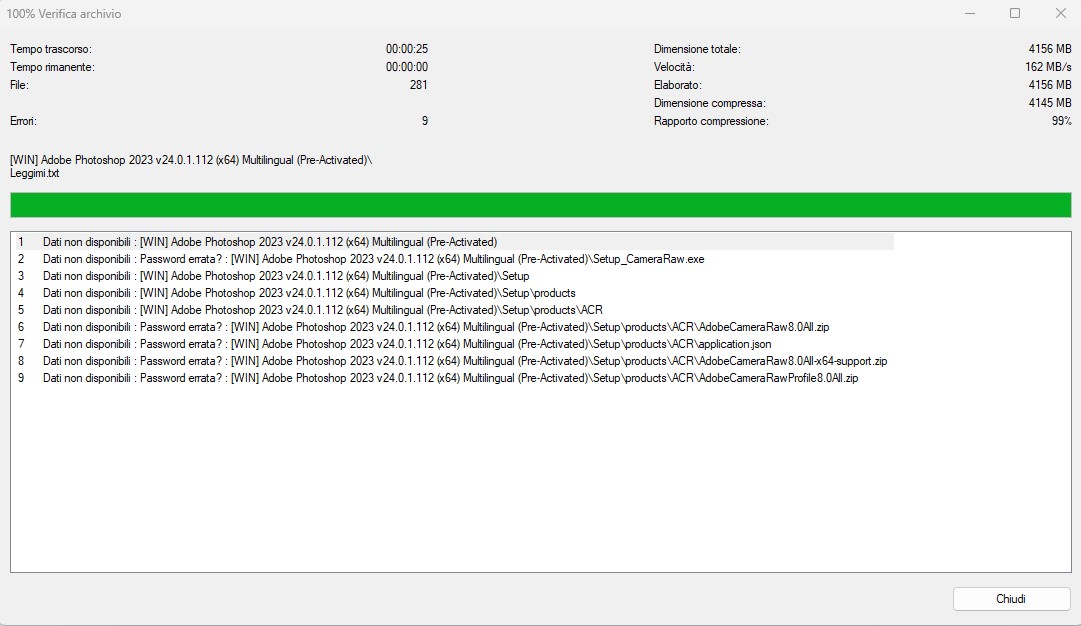
Task: Click the Tempo rimanente label
Action: point(52,67)
